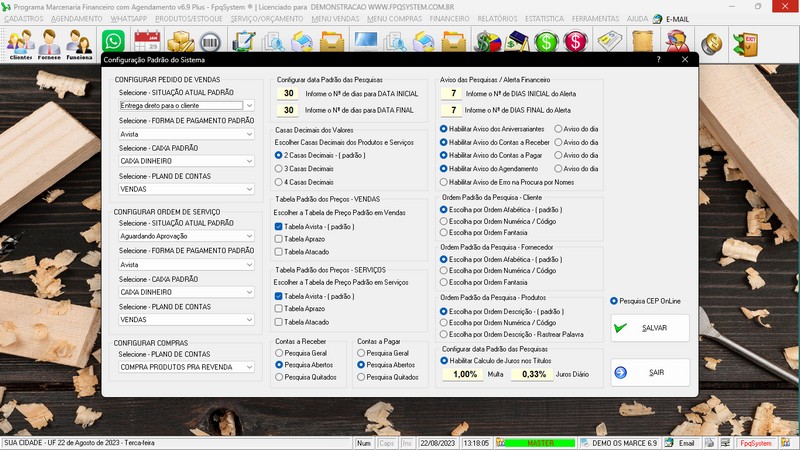The height and width of the screenshot is (450, 800).
Task: Open the Funciona employees toolbar icon
Action: [79, 44]
